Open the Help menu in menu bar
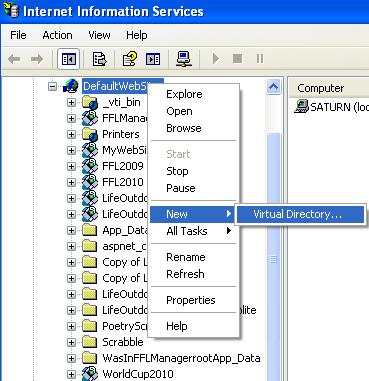 click(137, 35)
